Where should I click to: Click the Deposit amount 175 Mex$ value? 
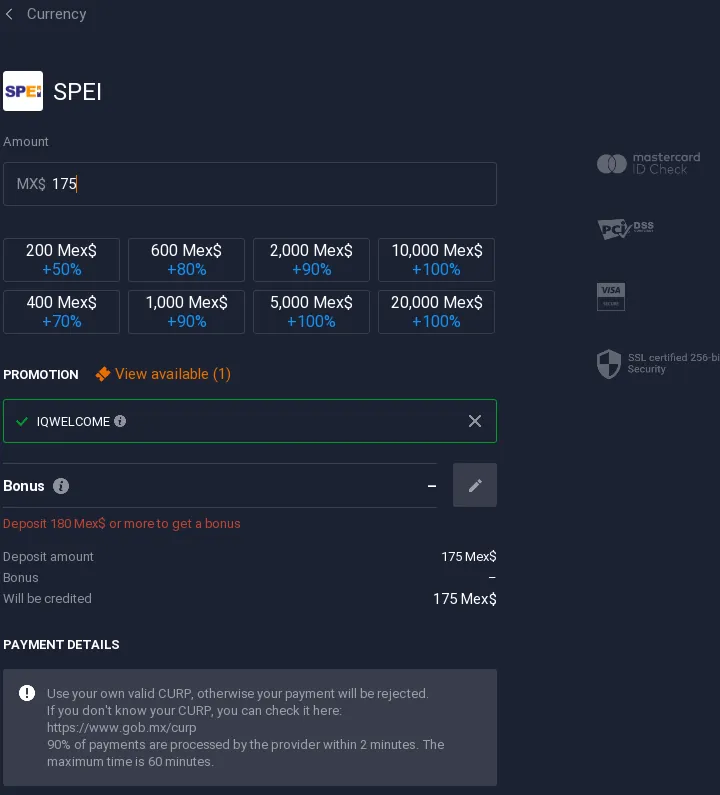pyautogui.click(x=469, y=557)
